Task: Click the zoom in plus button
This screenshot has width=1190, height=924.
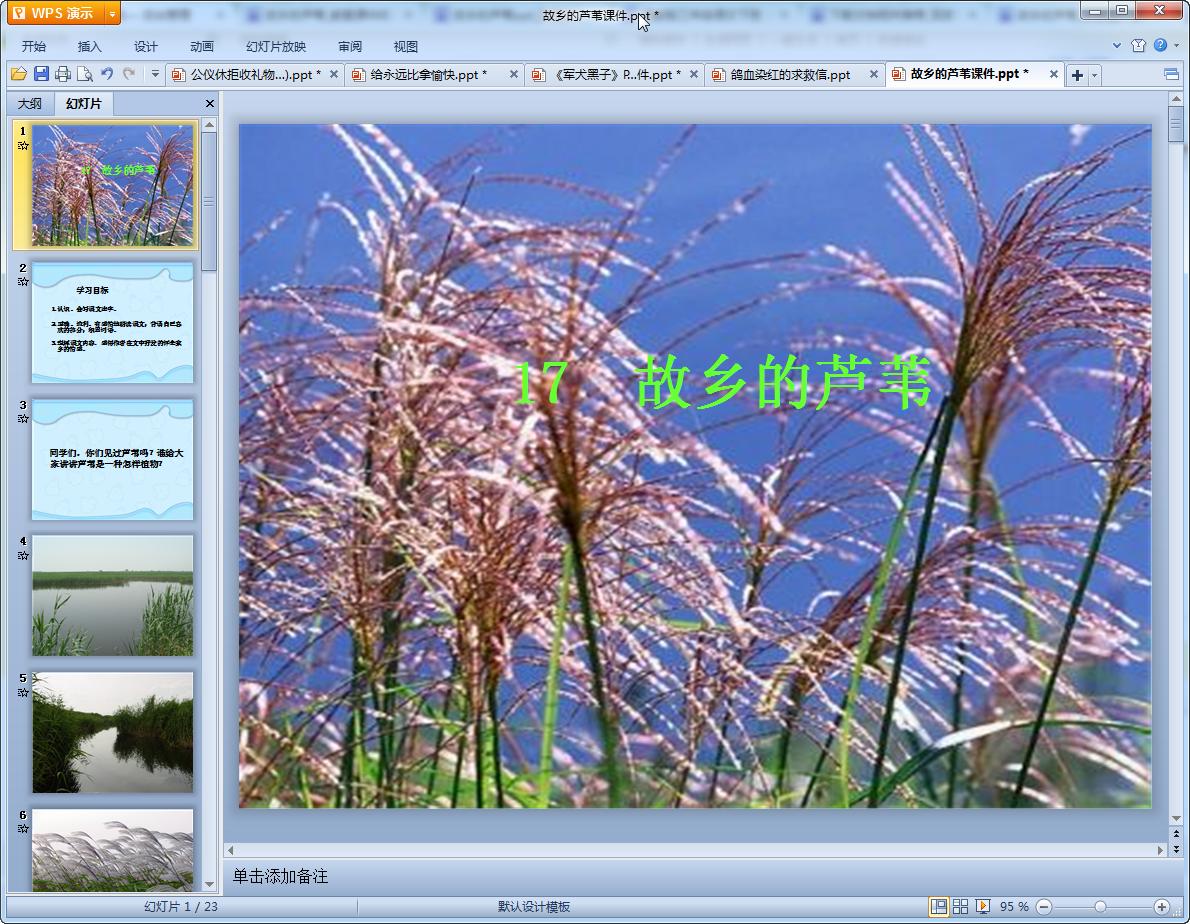Action: tap(1162, 907)
